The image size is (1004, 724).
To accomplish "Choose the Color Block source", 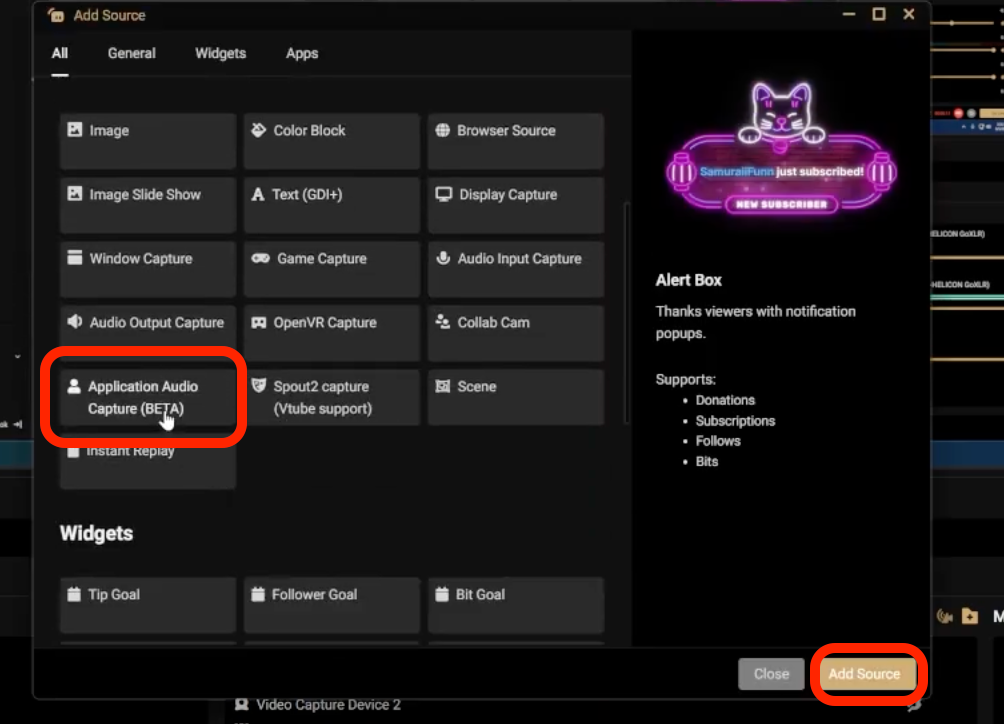I will [331, 131].
